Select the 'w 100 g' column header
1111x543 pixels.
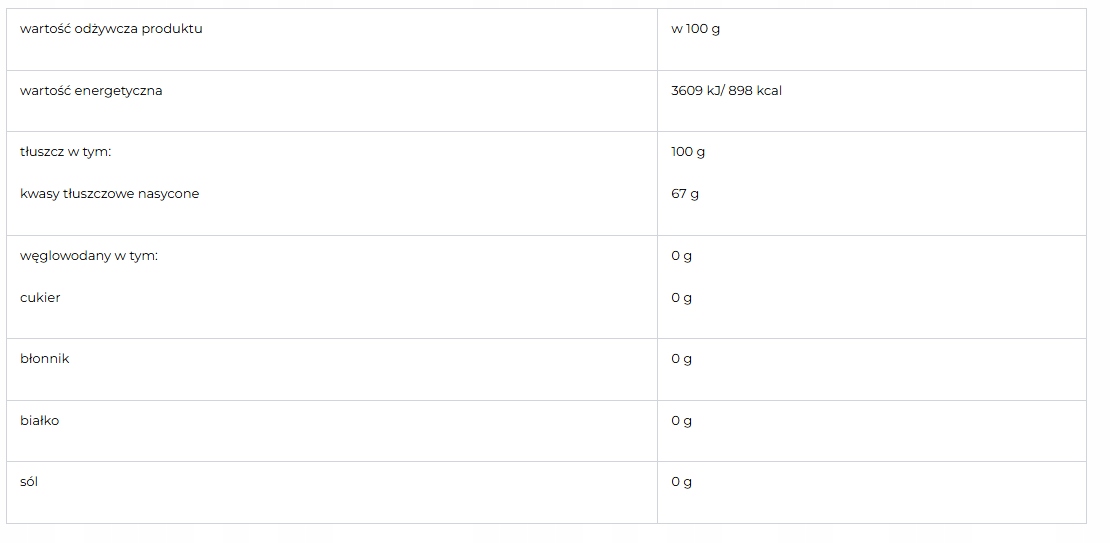point(695,29)
